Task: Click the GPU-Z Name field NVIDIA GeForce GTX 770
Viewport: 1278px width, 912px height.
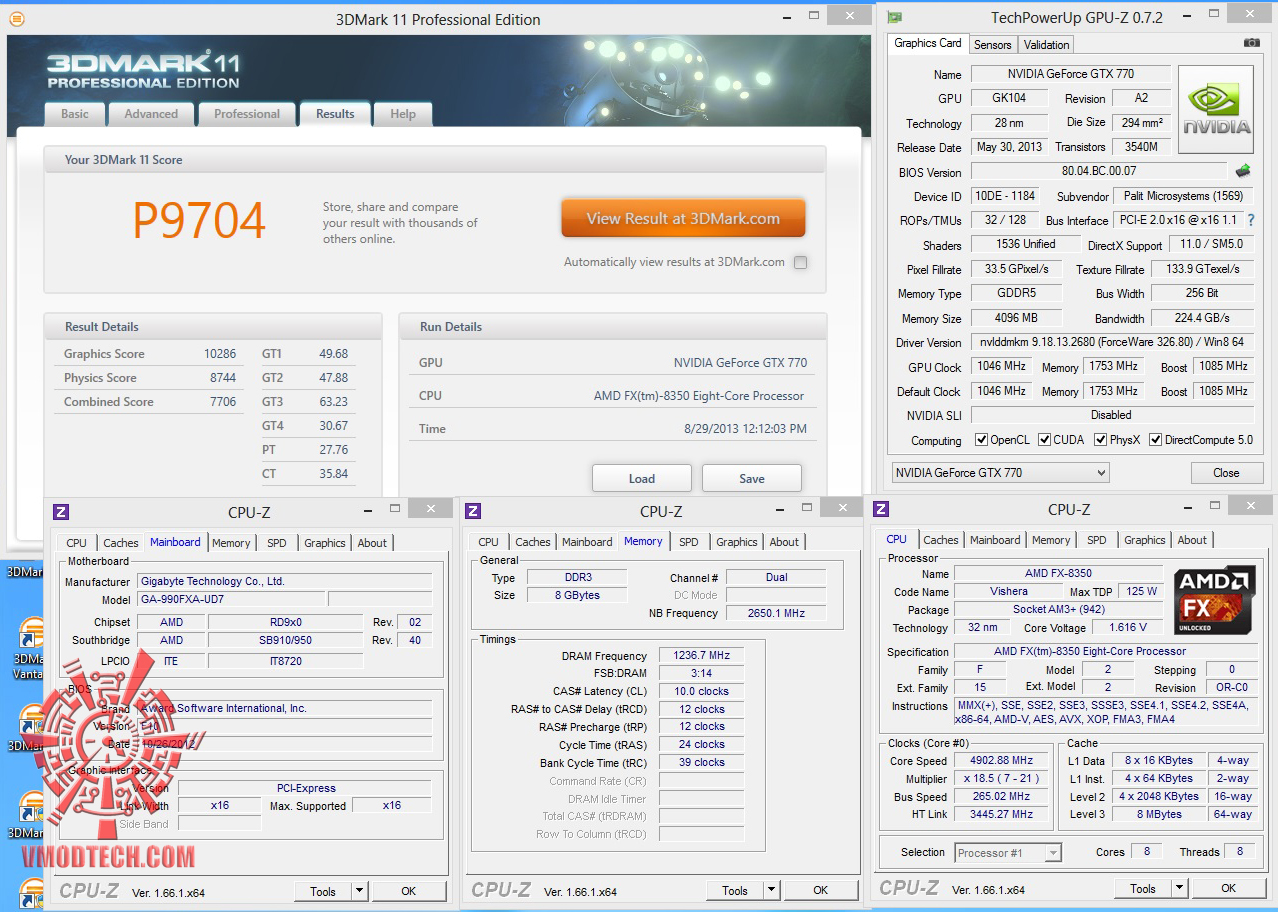Action: point(1070,74)
